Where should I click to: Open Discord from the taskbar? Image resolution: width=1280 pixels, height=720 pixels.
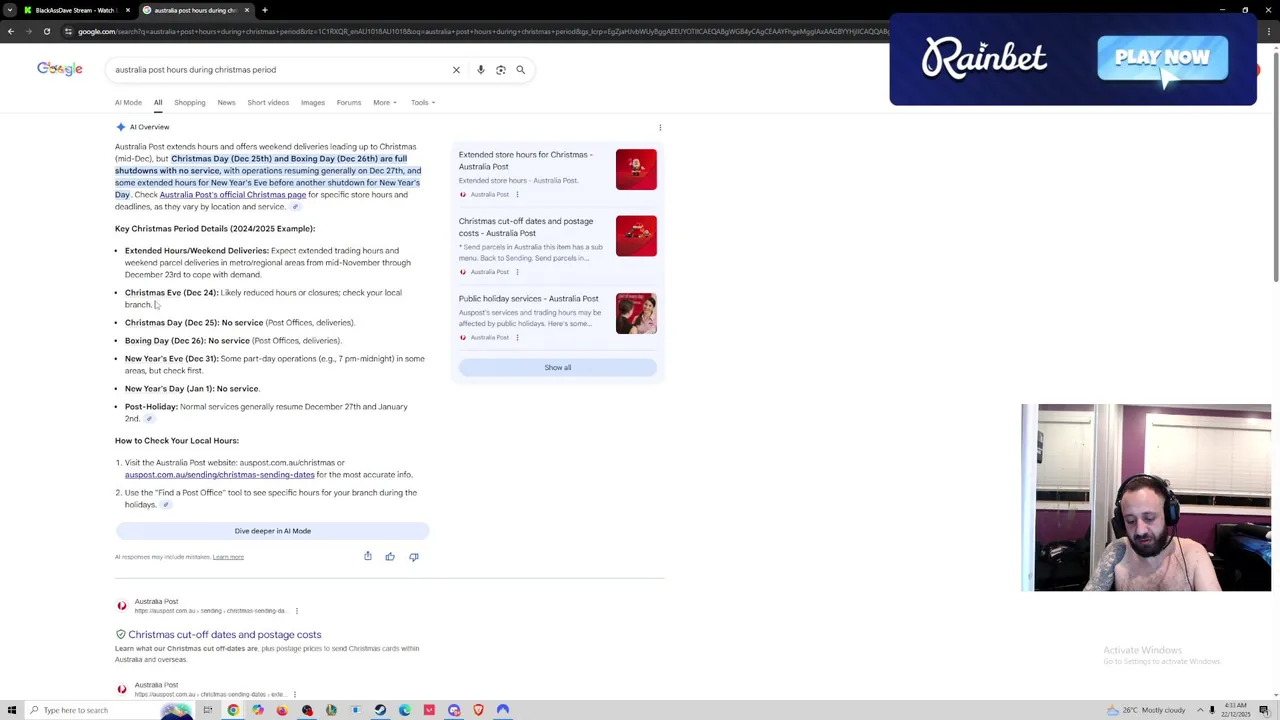pyautogui.click(x=454, y=710)
